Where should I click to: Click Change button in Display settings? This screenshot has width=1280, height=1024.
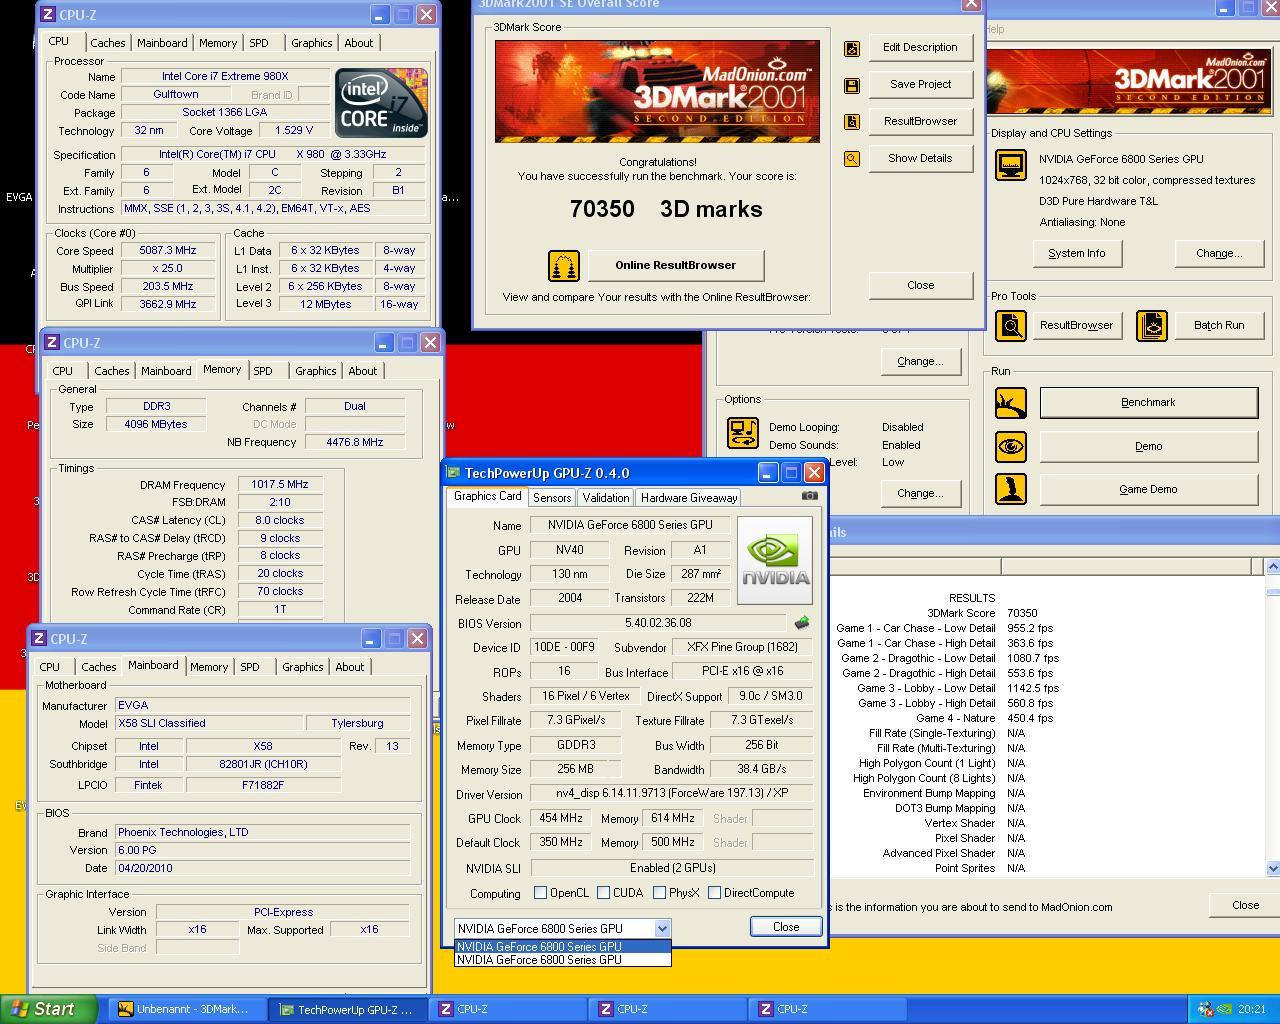[x=1218, y=253]
